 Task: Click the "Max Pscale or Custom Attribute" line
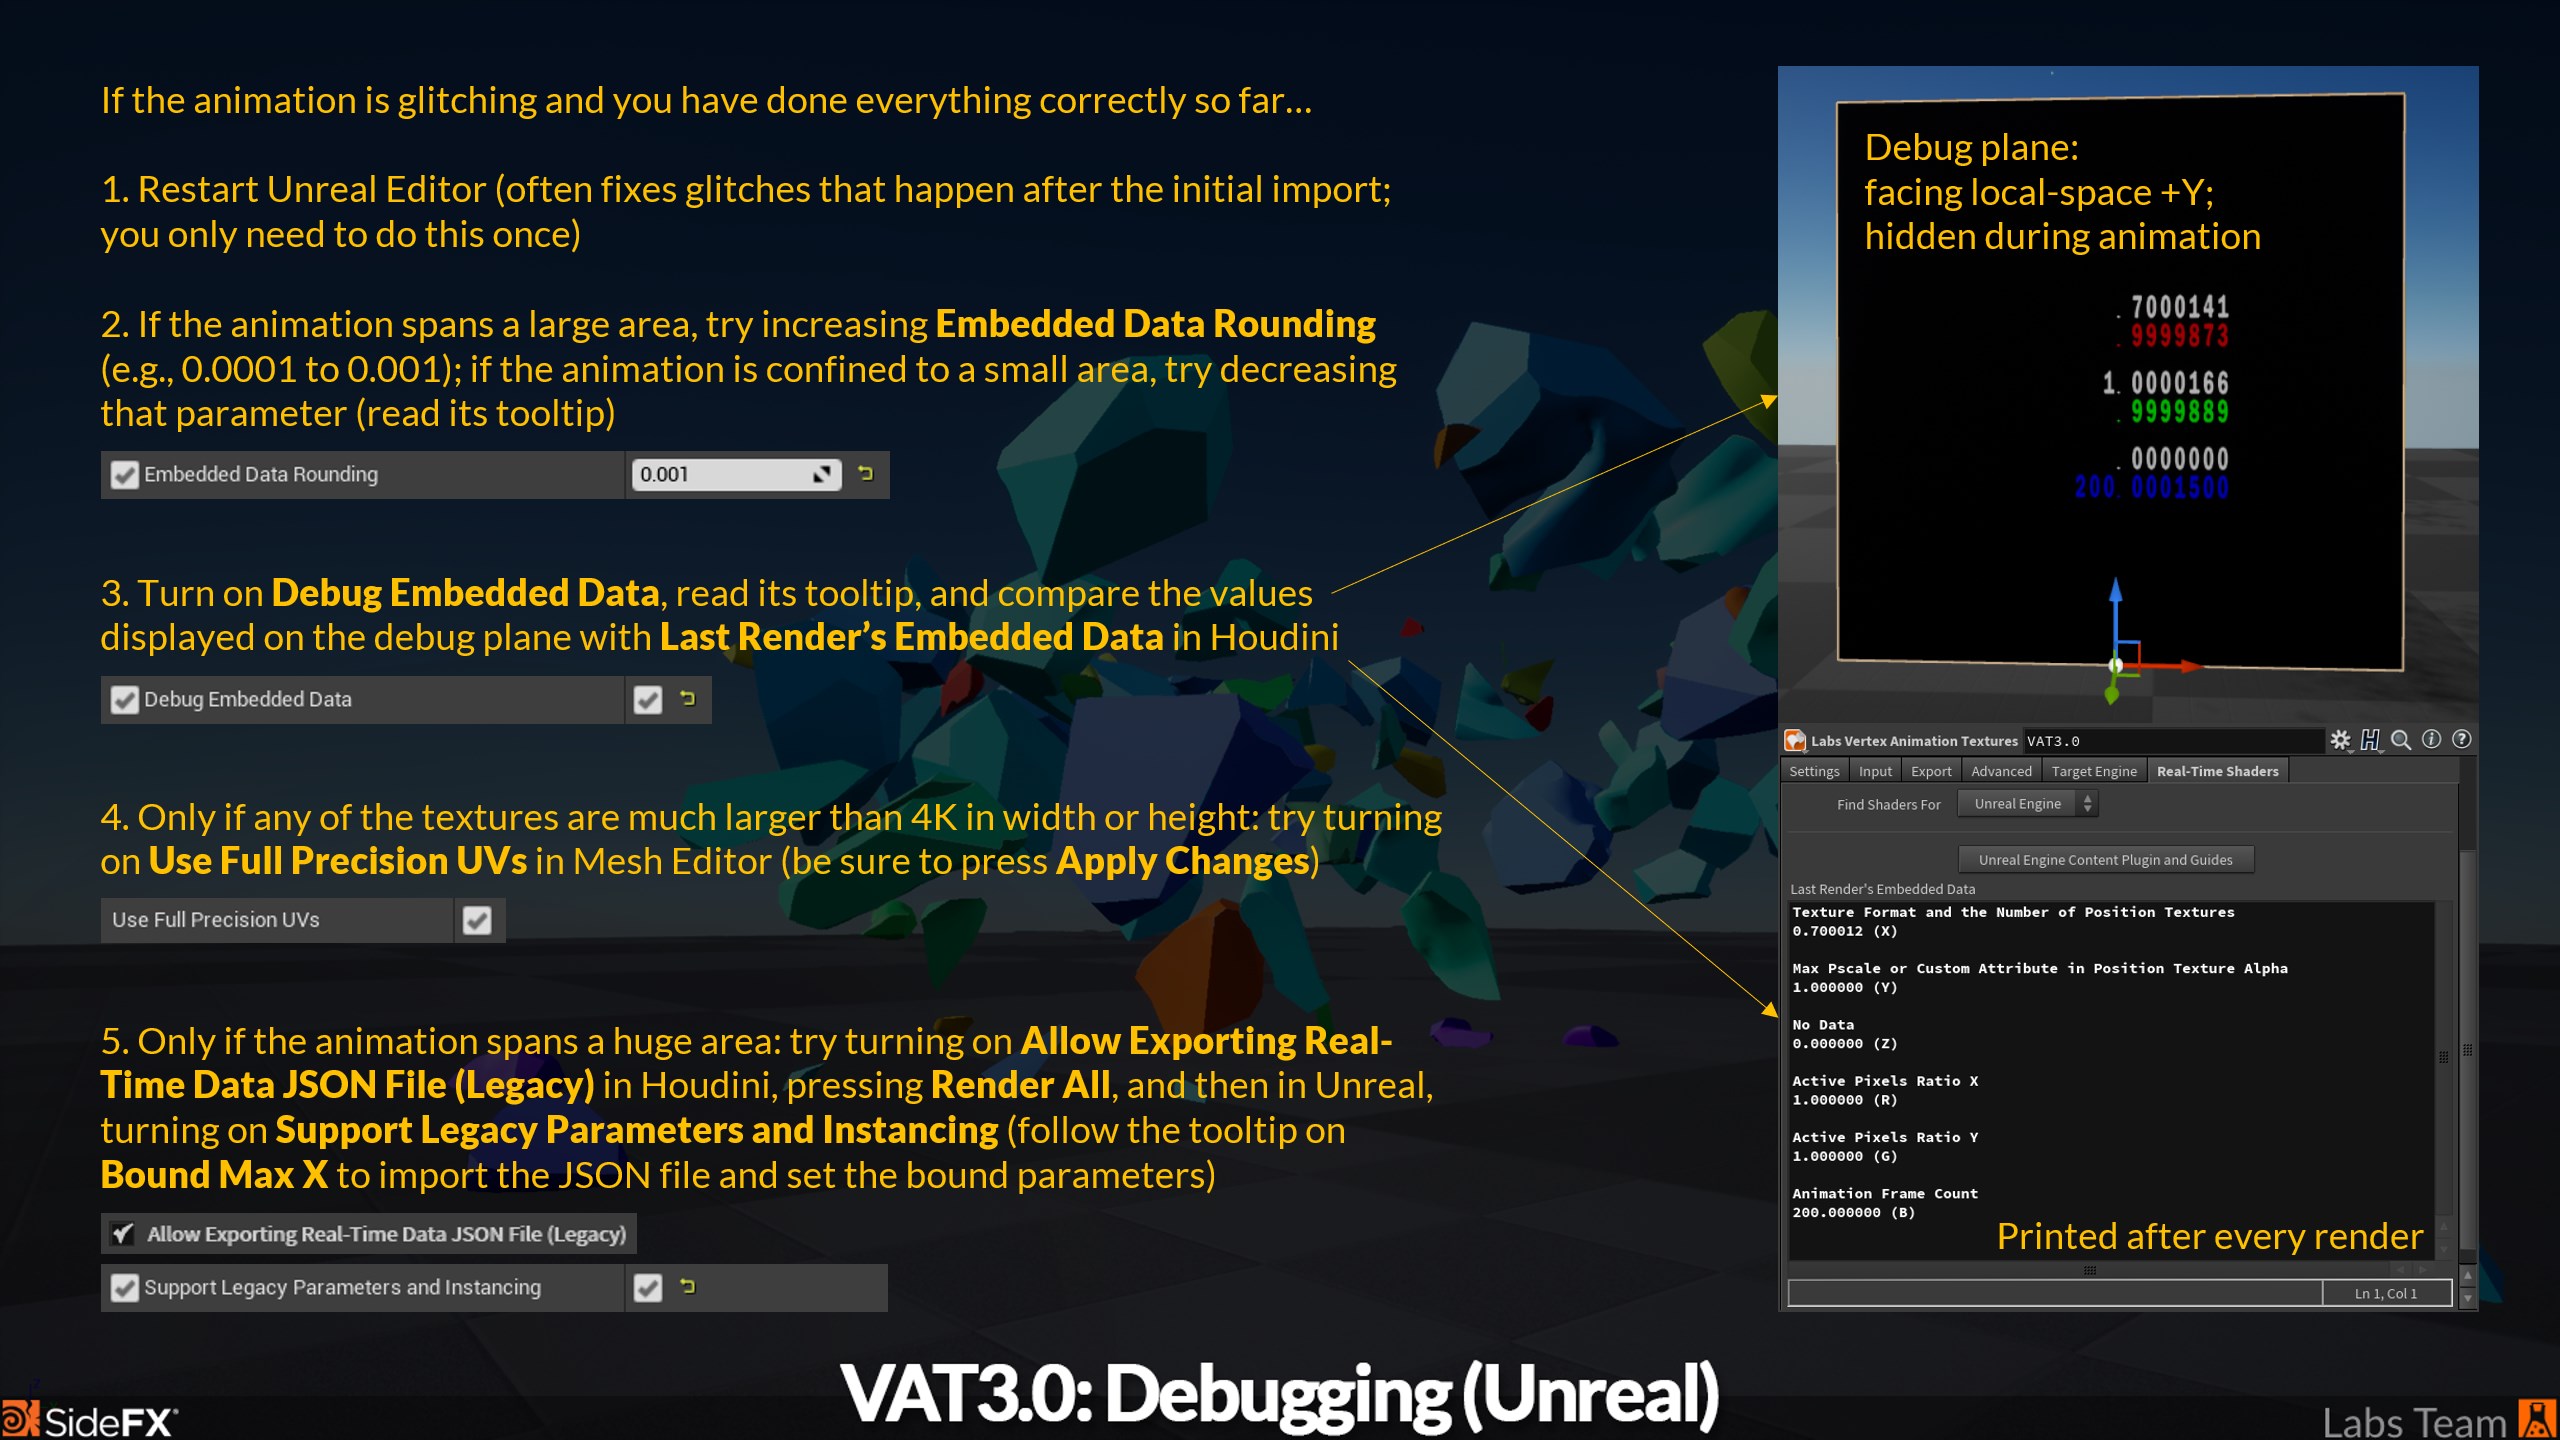[x=2040, y=968]
